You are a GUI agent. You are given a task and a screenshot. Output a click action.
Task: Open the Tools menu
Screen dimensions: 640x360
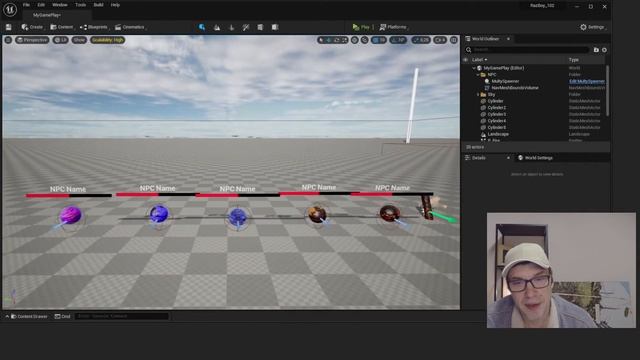pyautogui.click(x=80, y=5)
